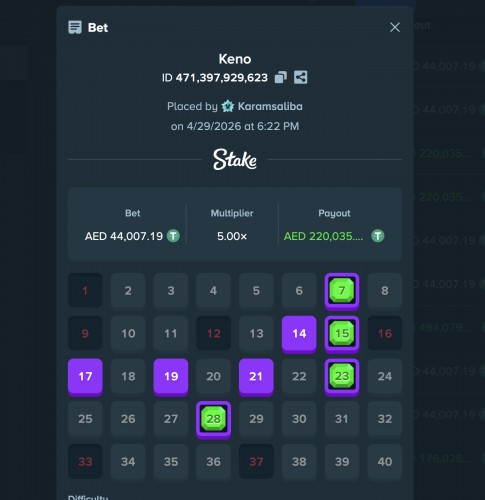Image resolution: width=485 pixels, height=500 pixels.
Task: Click the red number 33 tile
Action: 85,462
